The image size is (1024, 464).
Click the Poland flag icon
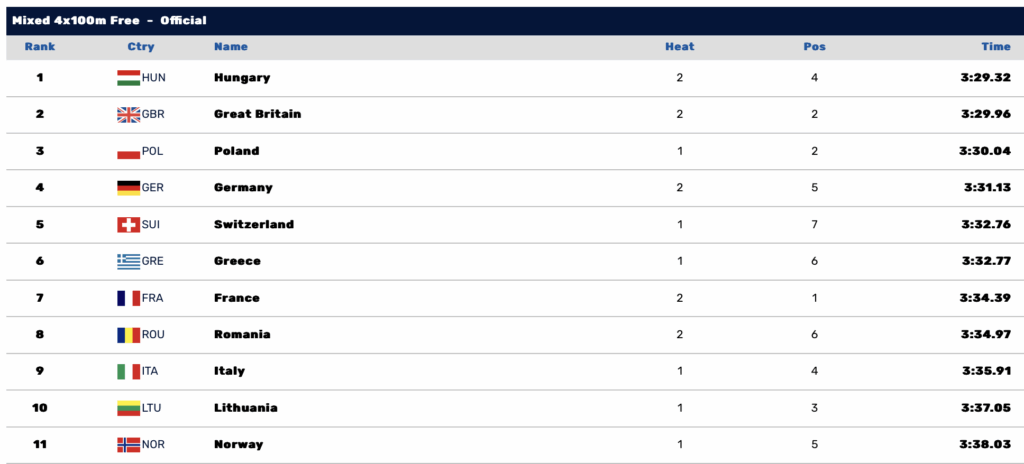128,152
